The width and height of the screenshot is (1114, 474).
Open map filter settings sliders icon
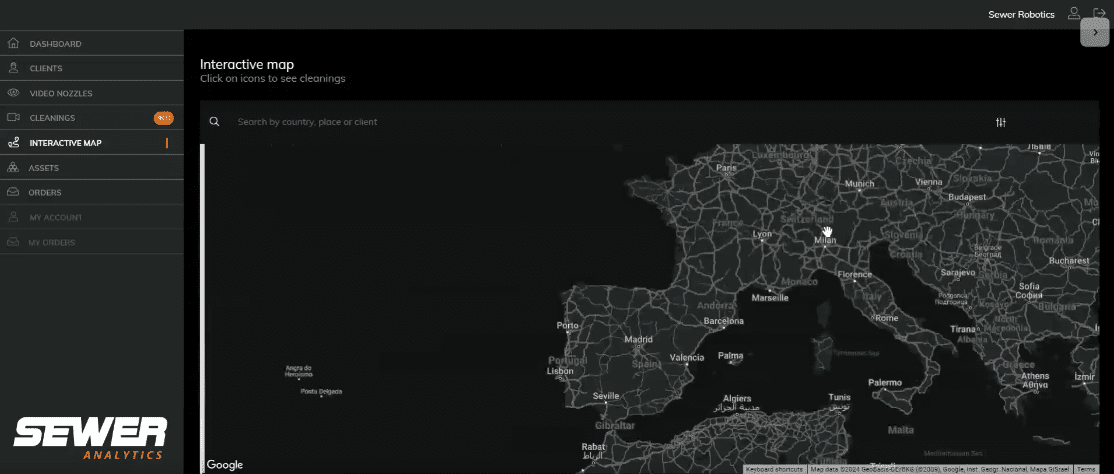[1001, 122]
